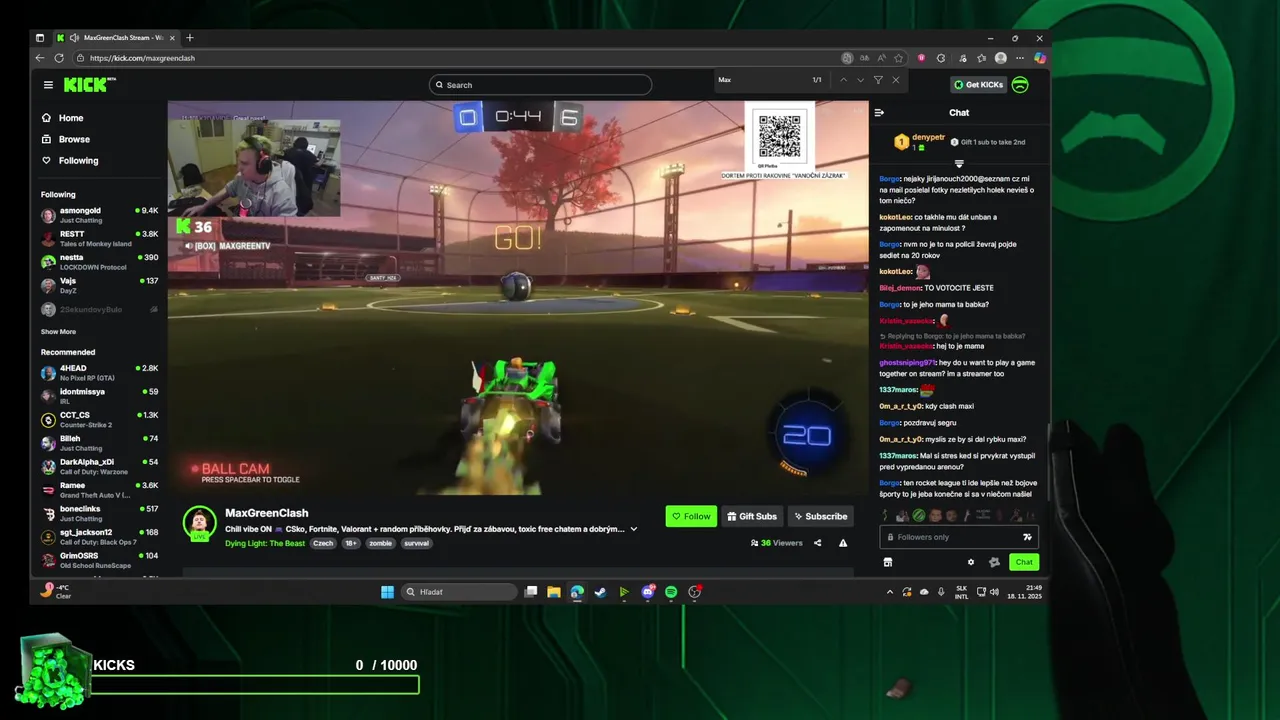Screen dimensions: 1280x720
Task: Open the green profile avatar menu
Action: tap(1020, 85)
